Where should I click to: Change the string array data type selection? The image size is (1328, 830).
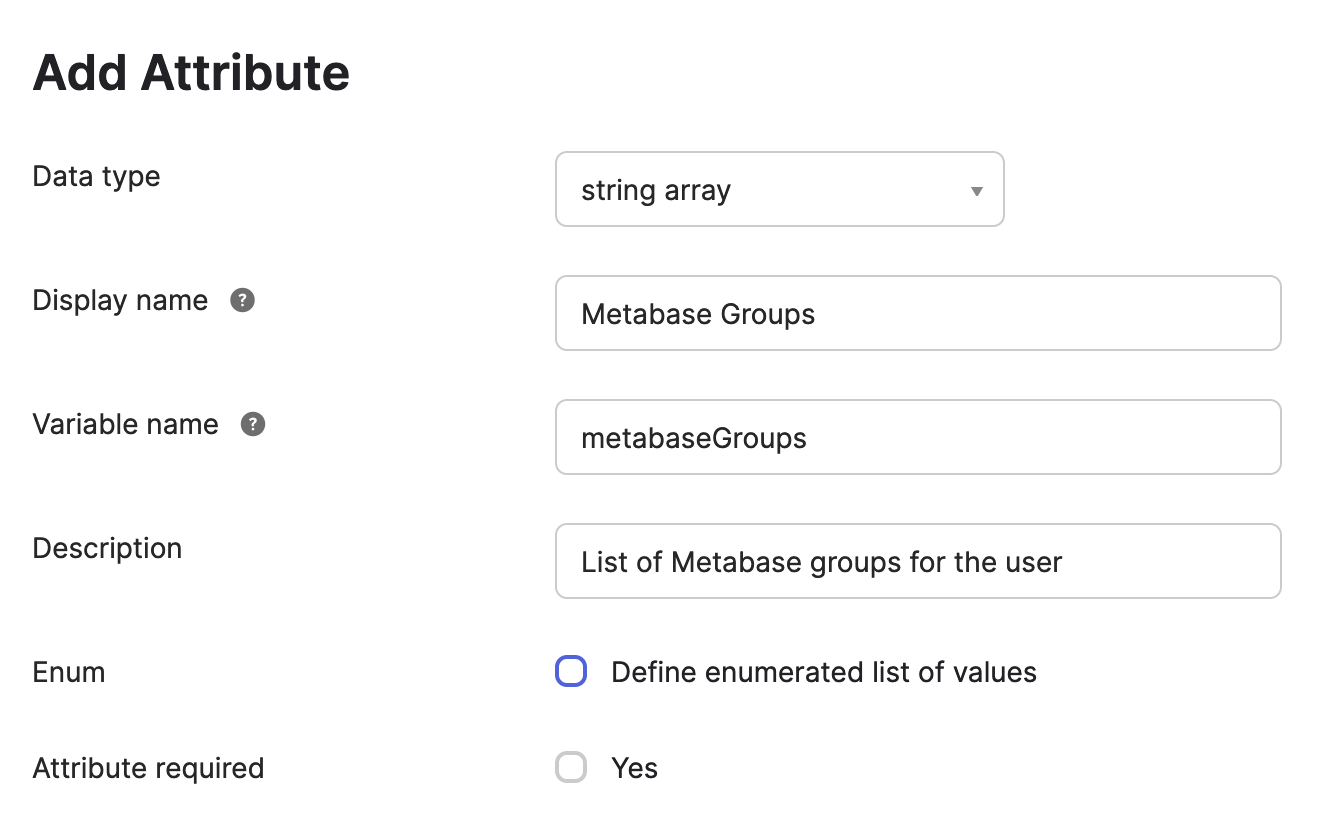(780, 189)
